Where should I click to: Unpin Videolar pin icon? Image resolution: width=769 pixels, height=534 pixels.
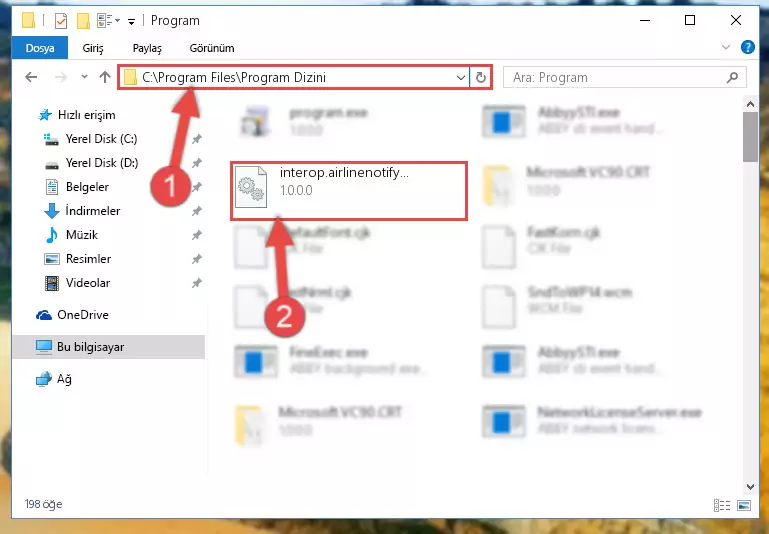[x=197, y=283]
